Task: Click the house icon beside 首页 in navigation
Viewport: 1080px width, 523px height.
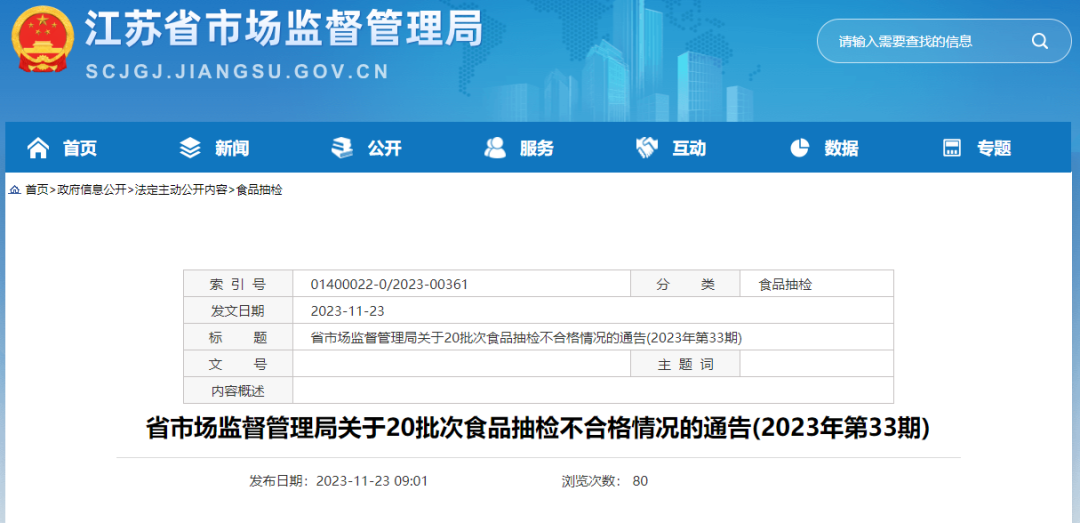Action: click(38, 148)
